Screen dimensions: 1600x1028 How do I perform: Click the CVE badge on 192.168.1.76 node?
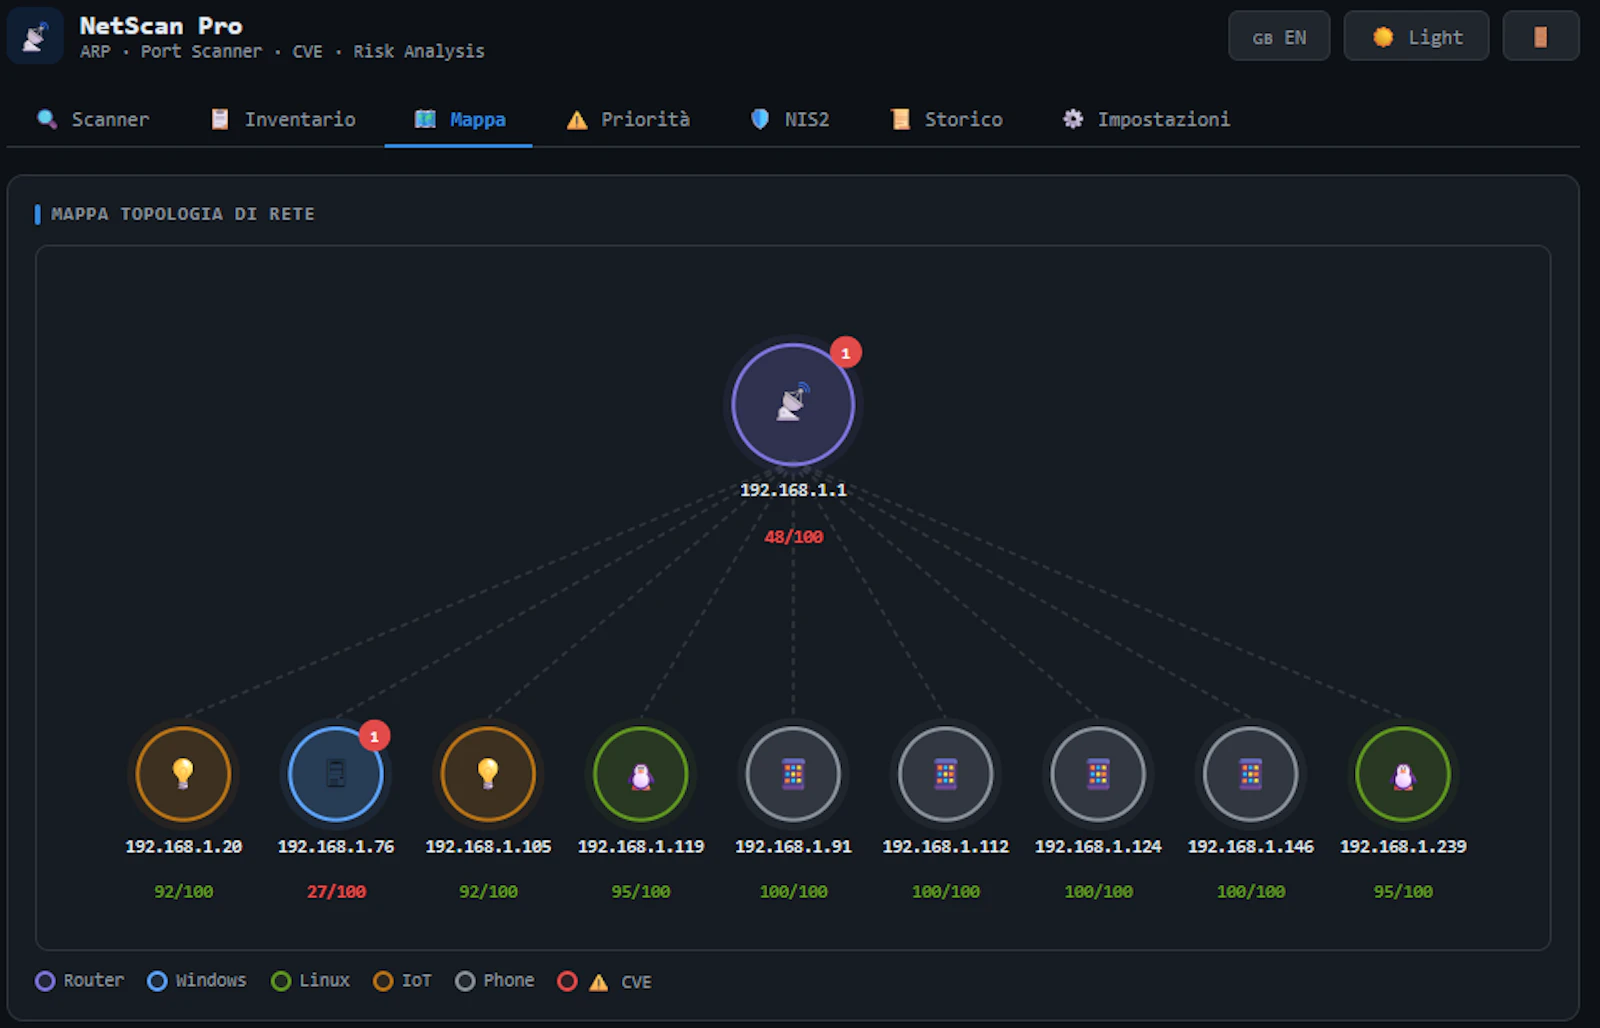point(374,736)
